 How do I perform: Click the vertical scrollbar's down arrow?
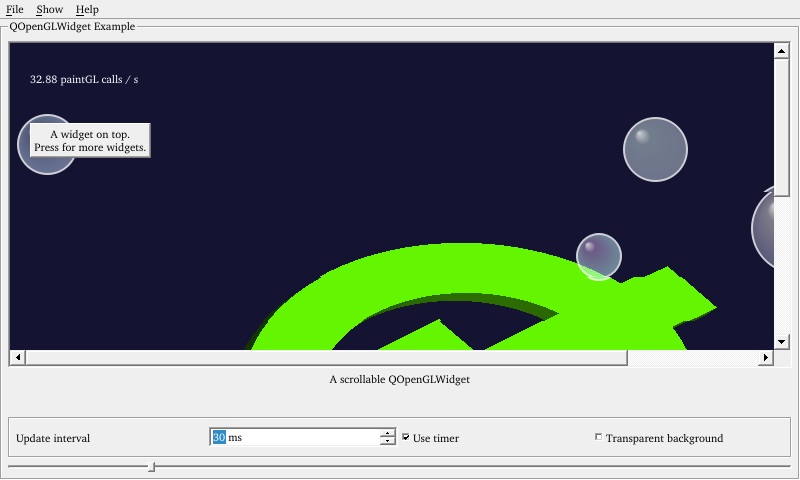[x=782, y=341]
